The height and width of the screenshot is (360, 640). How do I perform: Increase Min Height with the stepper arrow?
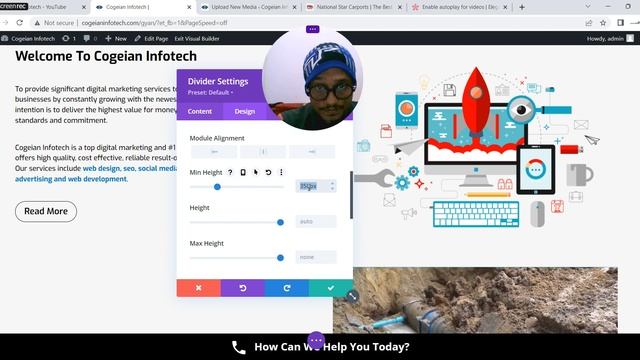tap(333, 183)
